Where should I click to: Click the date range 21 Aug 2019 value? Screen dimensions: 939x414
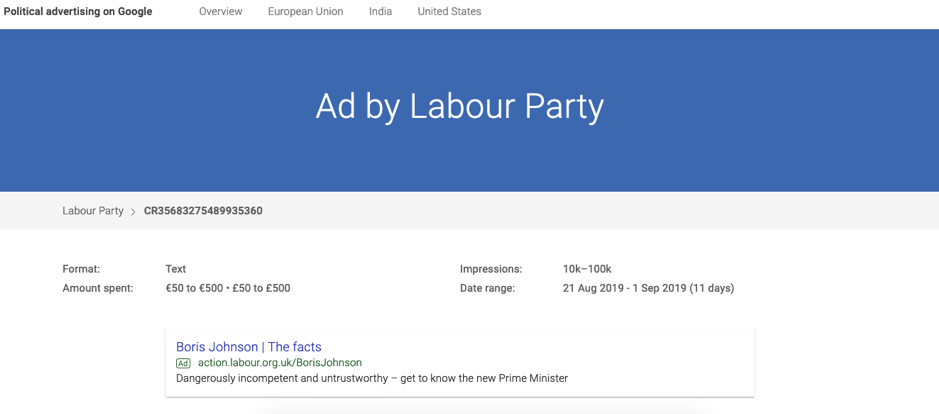(x=648, y=288)
